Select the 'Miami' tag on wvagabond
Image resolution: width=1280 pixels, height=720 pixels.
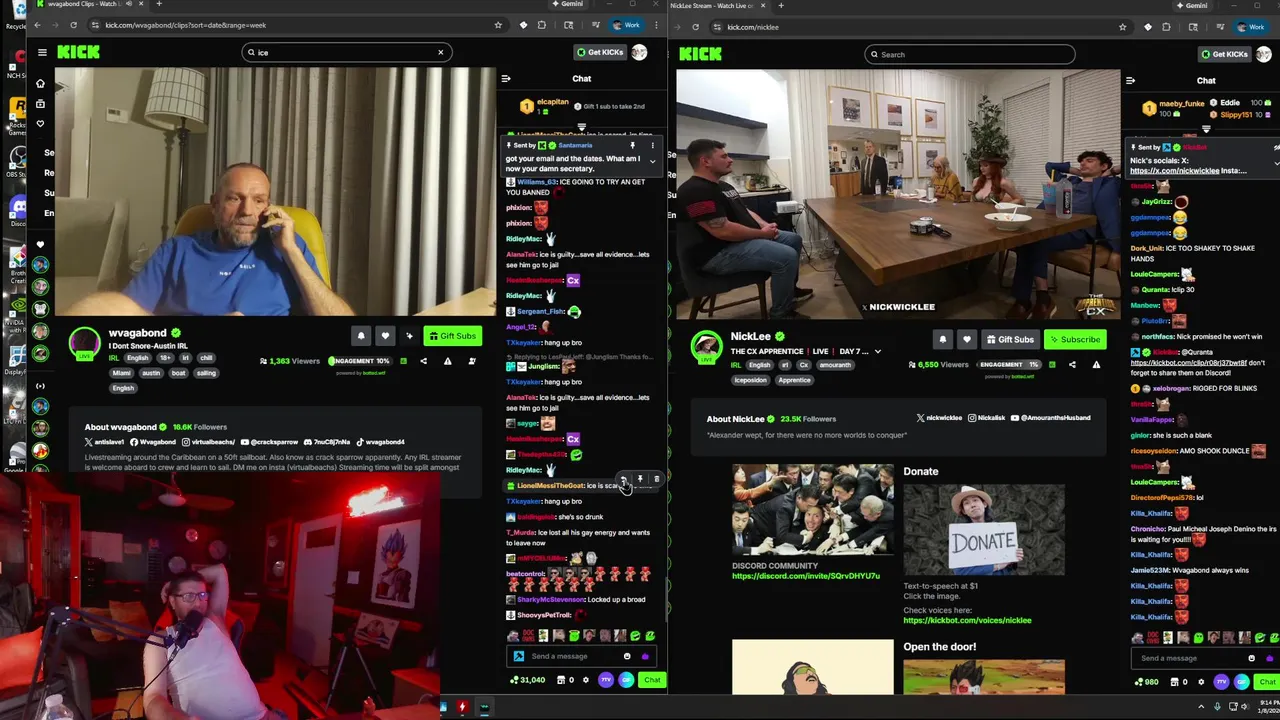(x=121, y=373)
